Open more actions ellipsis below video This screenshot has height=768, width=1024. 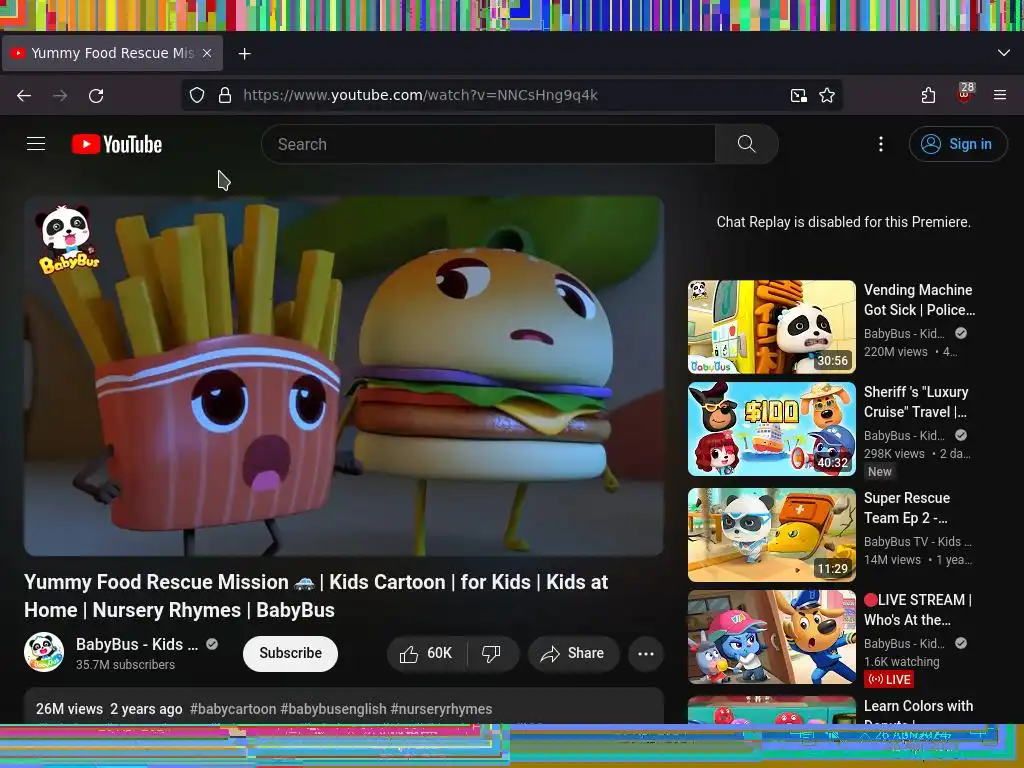(645, 654)
